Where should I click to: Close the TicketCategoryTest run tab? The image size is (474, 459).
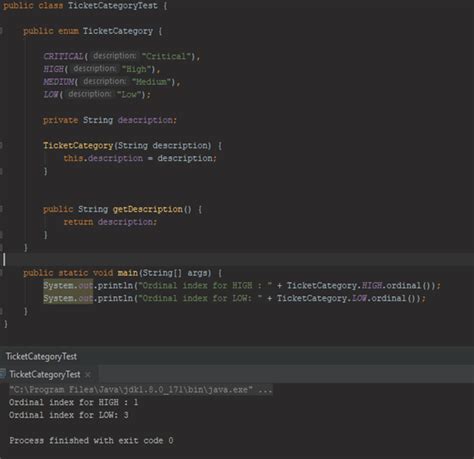coord(88,375)
